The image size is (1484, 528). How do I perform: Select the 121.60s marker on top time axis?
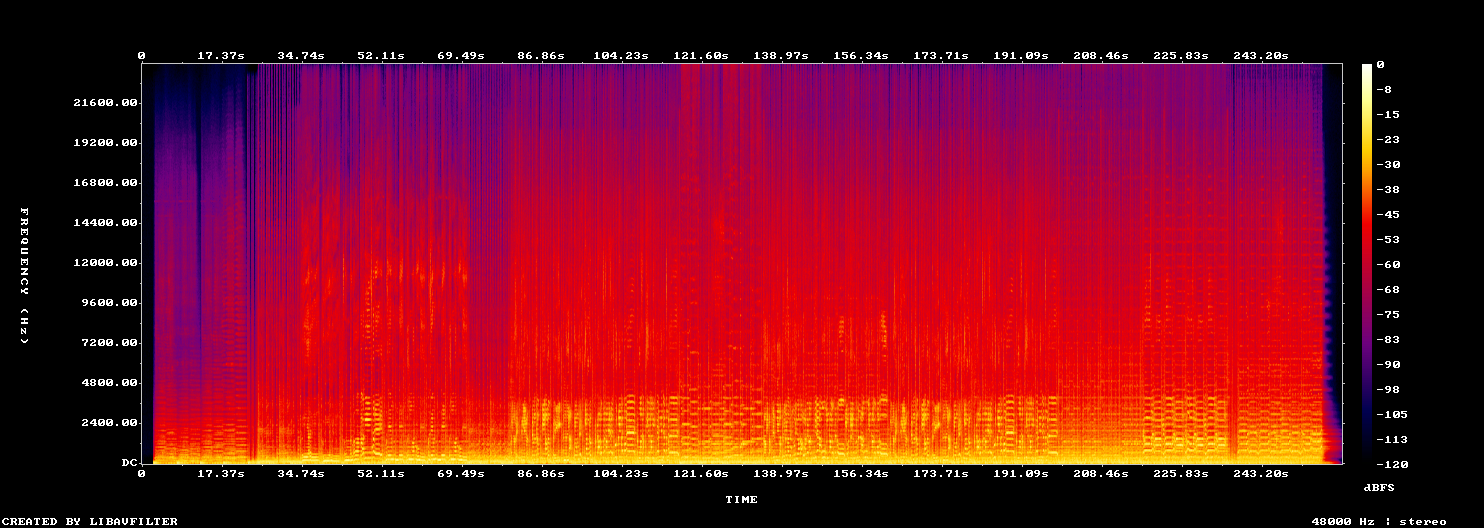click(x=700, y=56)
